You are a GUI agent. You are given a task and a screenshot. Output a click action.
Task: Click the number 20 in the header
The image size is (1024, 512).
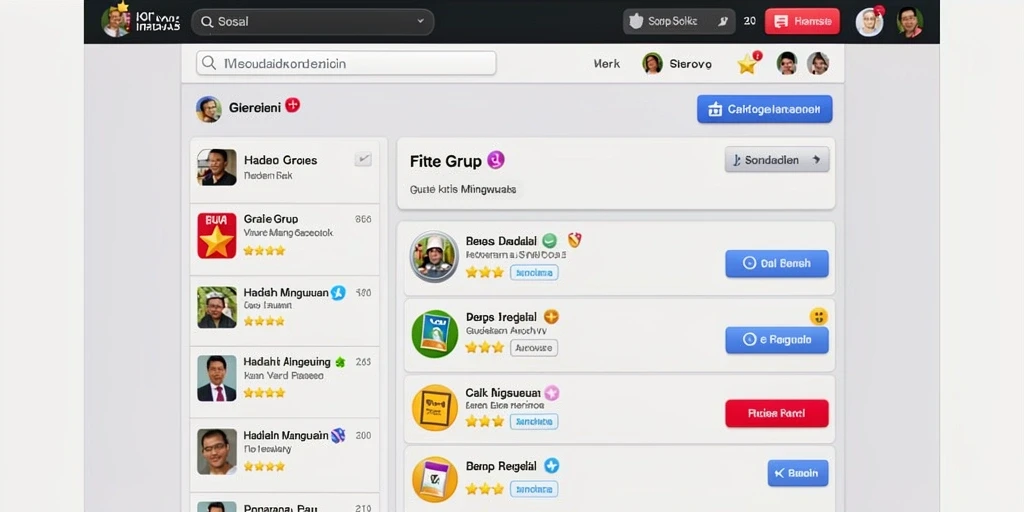click(750, 21)
